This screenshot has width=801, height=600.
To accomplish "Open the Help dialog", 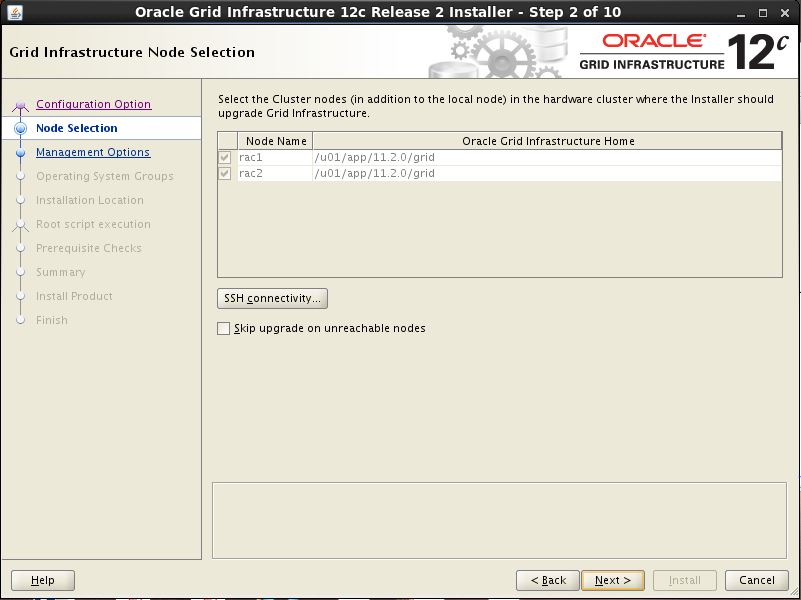I will click(x=43, y=580).
